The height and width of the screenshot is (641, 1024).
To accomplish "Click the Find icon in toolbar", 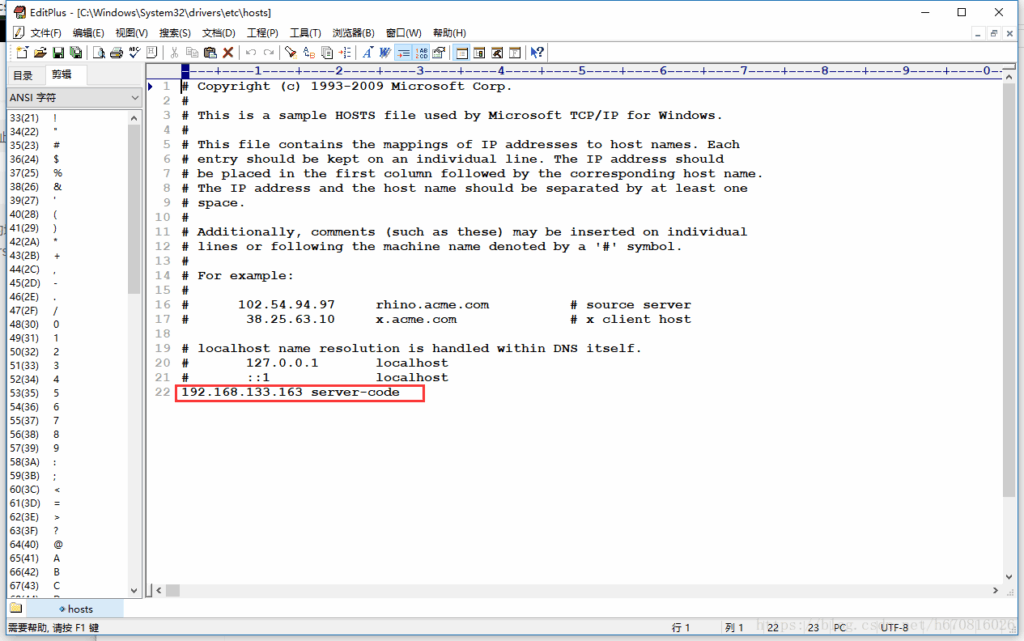I will [x=291, y=52].
